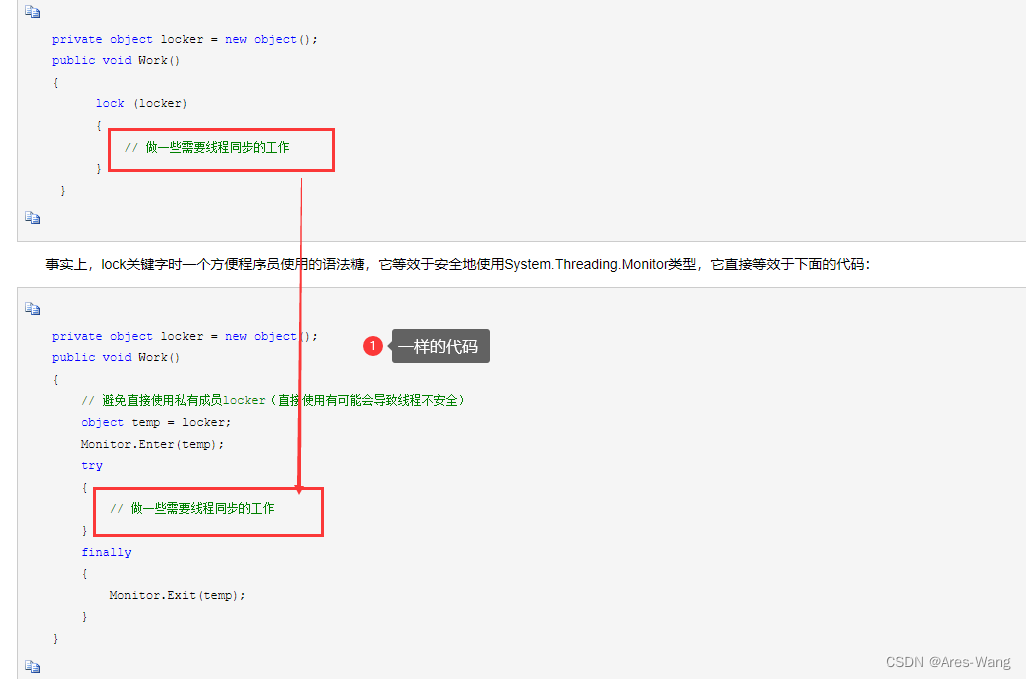
Task: Click the gray 一样的代码 annotation label
Action: click(x=440, y=345)
